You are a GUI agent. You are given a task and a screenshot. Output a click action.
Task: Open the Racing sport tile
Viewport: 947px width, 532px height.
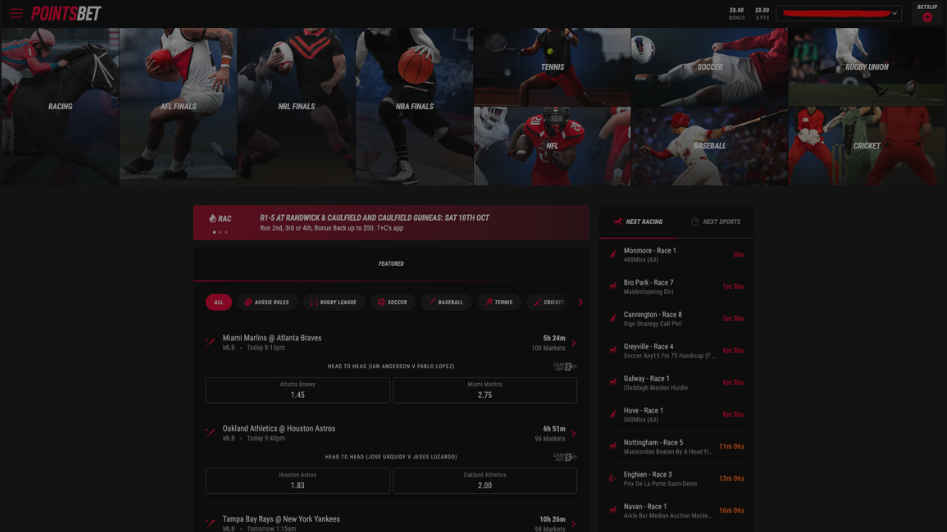60,106
